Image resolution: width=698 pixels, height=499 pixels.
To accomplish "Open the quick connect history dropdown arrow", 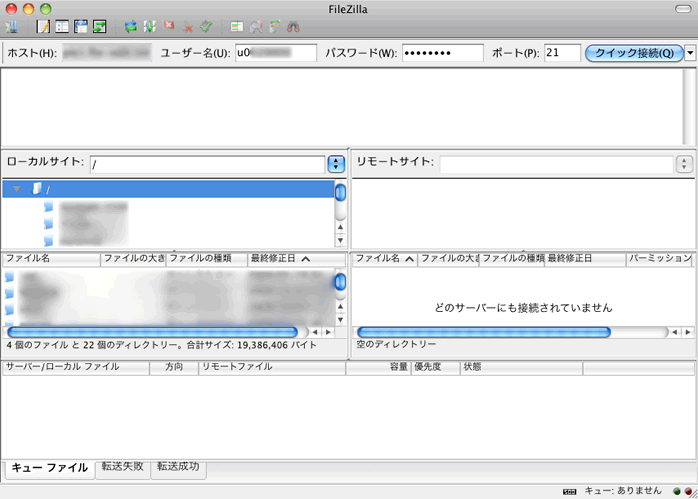I will pyautogui.click(x=690, y=53).
